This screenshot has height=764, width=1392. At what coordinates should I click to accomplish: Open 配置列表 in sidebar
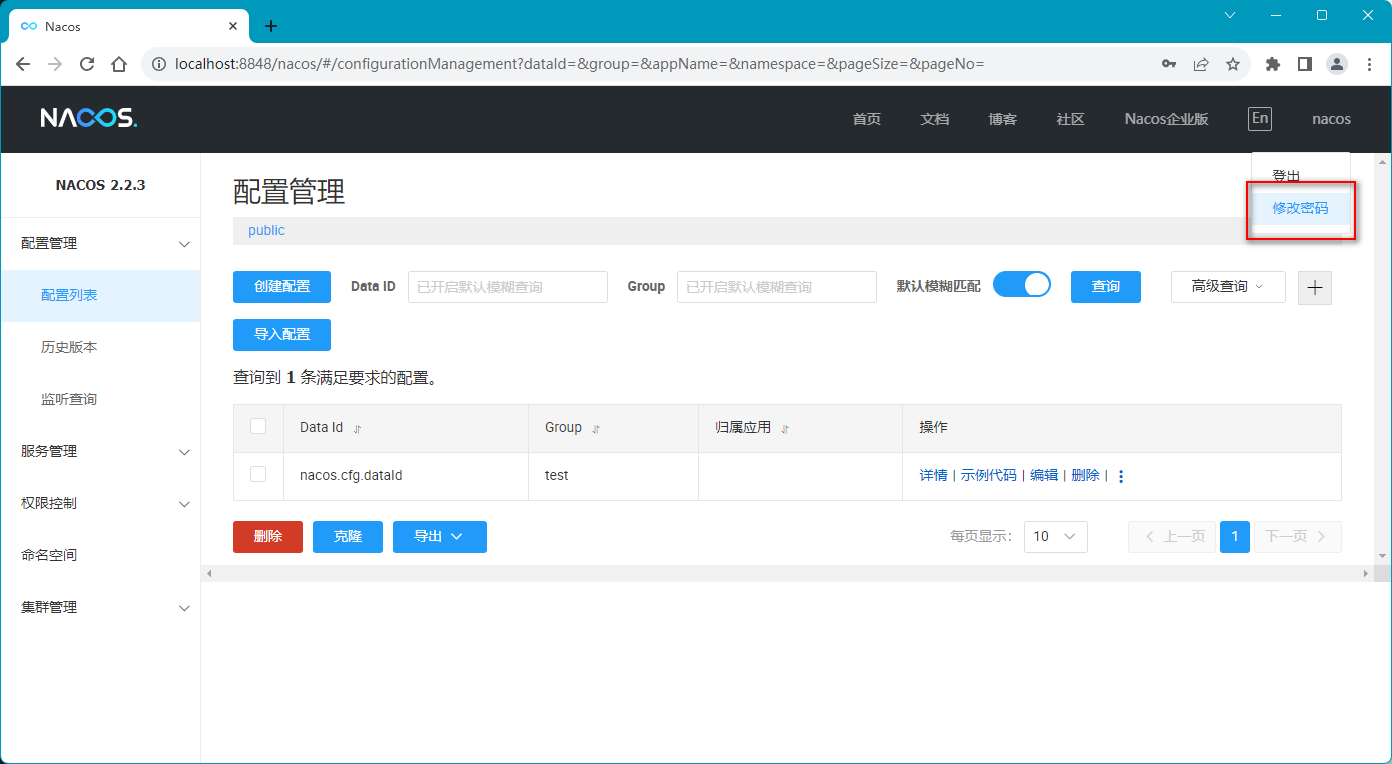pos(100,295)
